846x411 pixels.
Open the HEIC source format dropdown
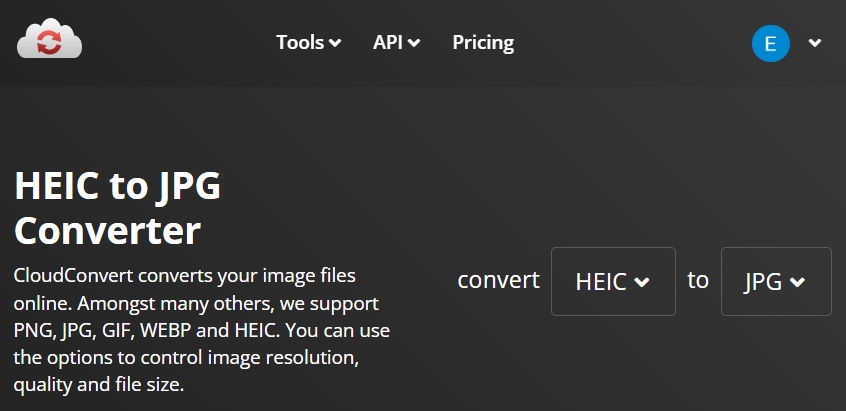(613, 282)
